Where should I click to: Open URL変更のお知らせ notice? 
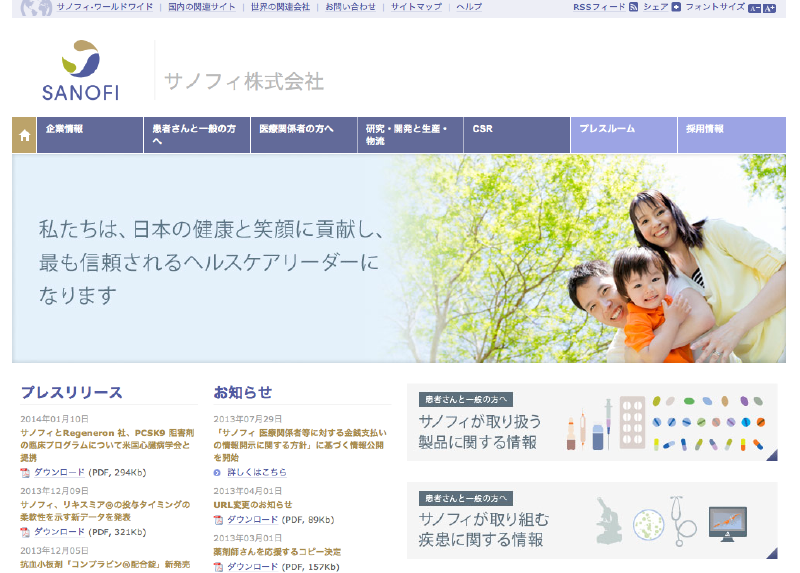coord(253,505)
